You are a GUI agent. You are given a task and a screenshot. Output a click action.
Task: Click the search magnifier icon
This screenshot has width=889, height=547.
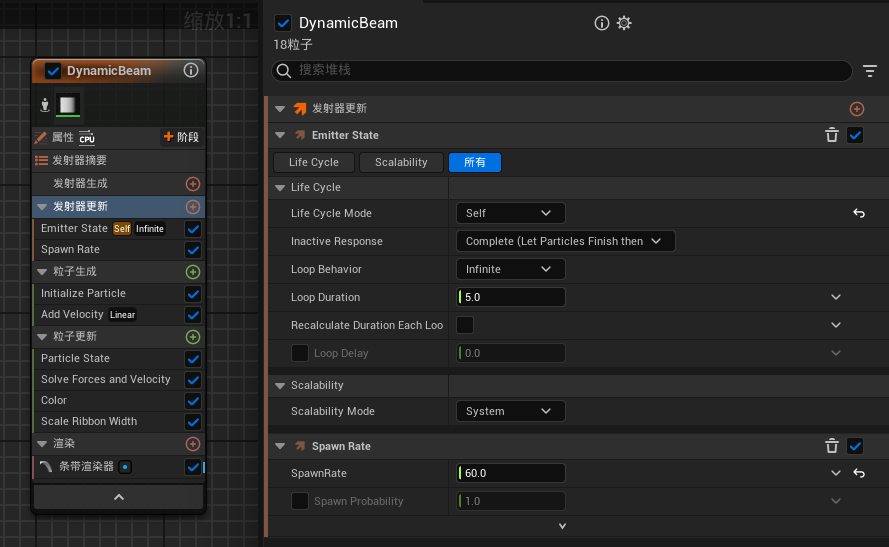tap(284, 71)
